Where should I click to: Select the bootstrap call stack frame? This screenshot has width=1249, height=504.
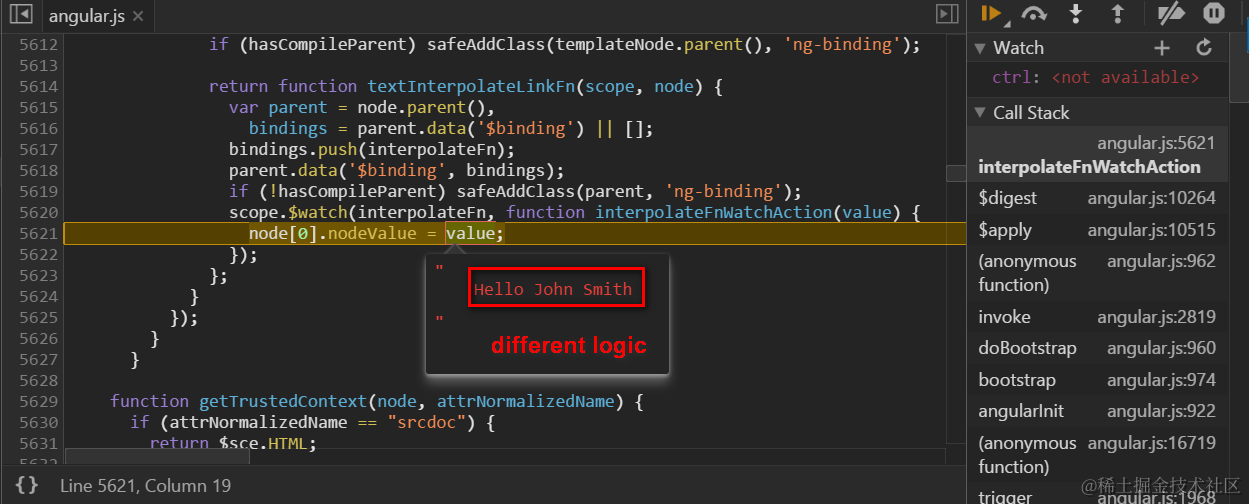1097,380
